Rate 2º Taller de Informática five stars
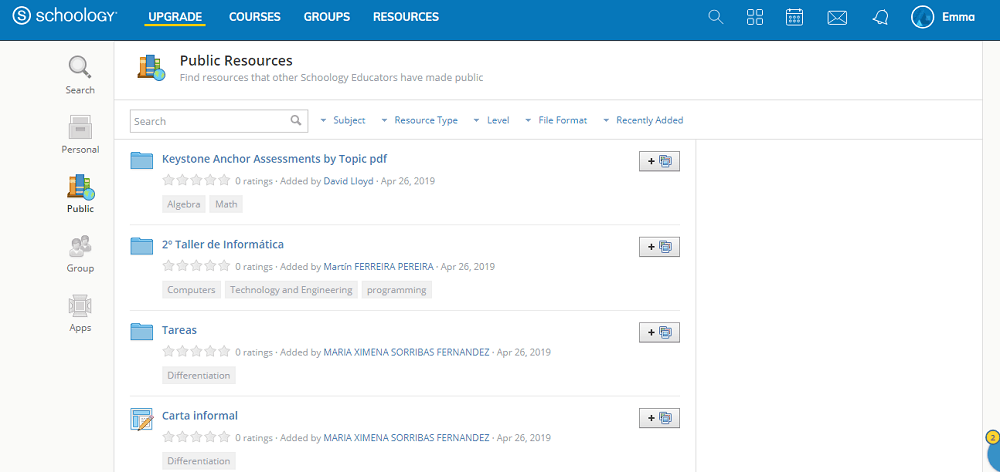This screenshot has width=1000, height=472. point(224,267)
